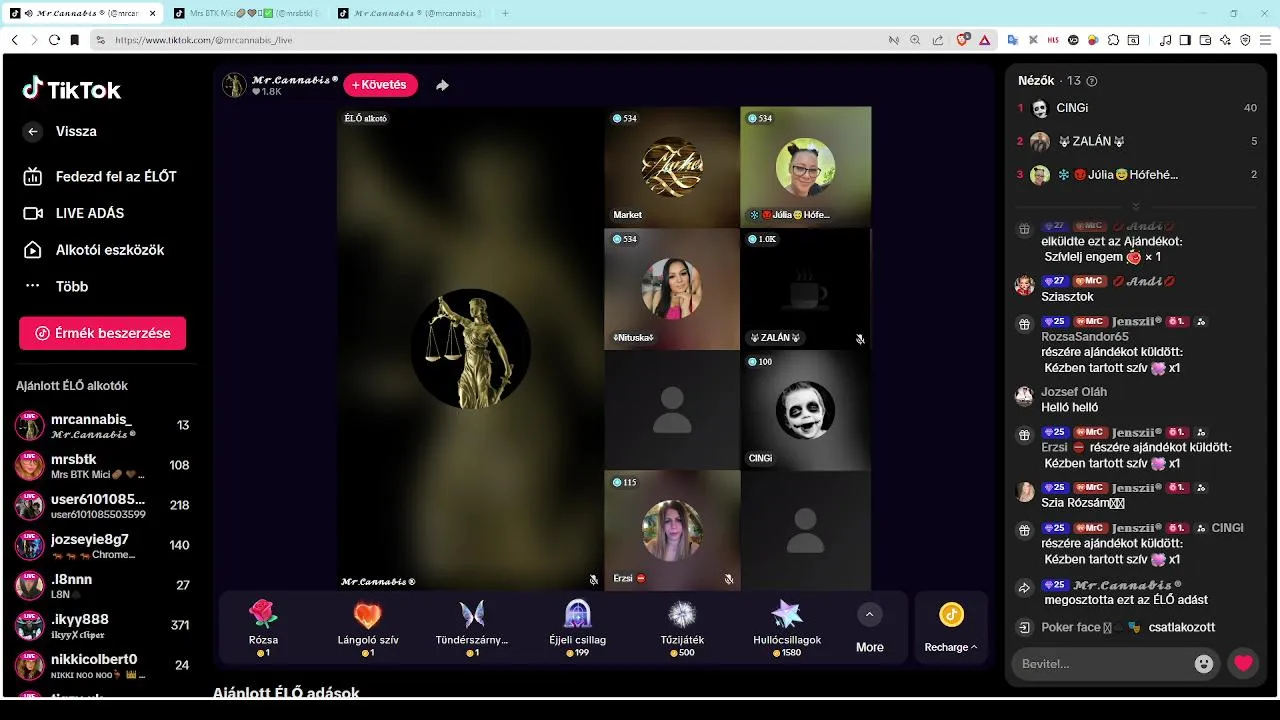This screenshot has height=720, width=1280.
Task: Open recommended live mrsbtk
Action: pyautogui.click(x=102, y=465)
